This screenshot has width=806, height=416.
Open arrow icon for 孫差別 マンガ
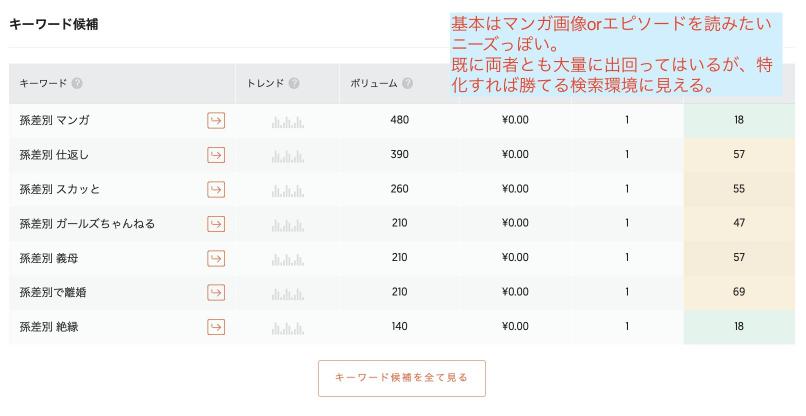(216, 120)
